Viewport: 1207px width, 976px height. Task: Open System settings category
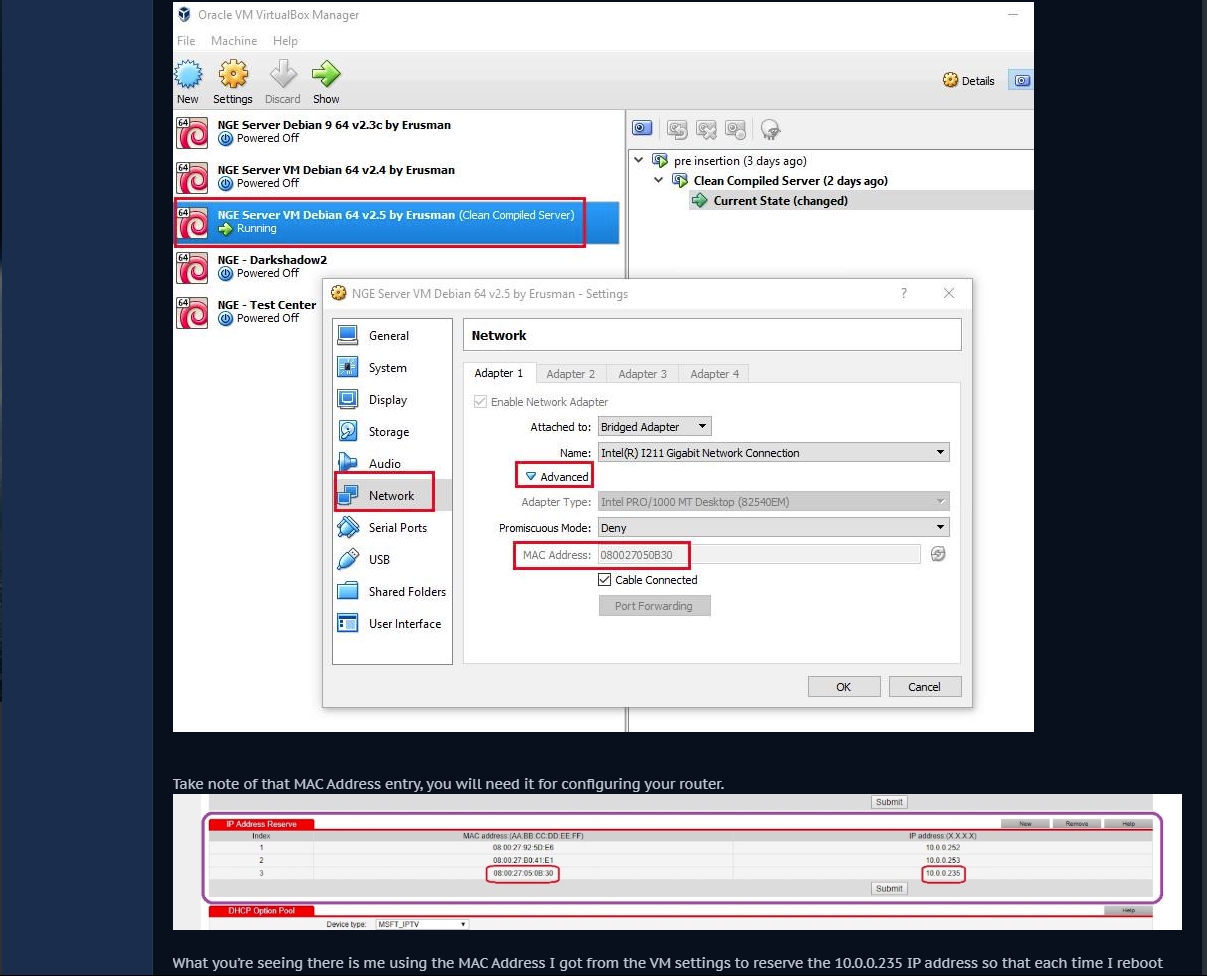[392, 368]
